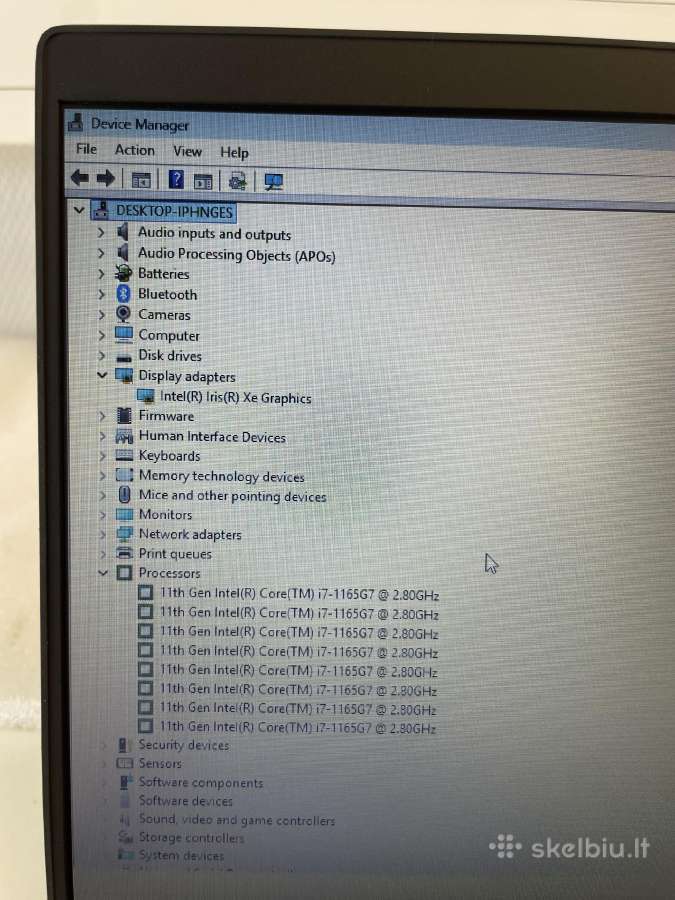The height and width of the screenshot is (900, 675).
Task: Click the Update driver toolbar icon
Action: click(x=238, y=181)
